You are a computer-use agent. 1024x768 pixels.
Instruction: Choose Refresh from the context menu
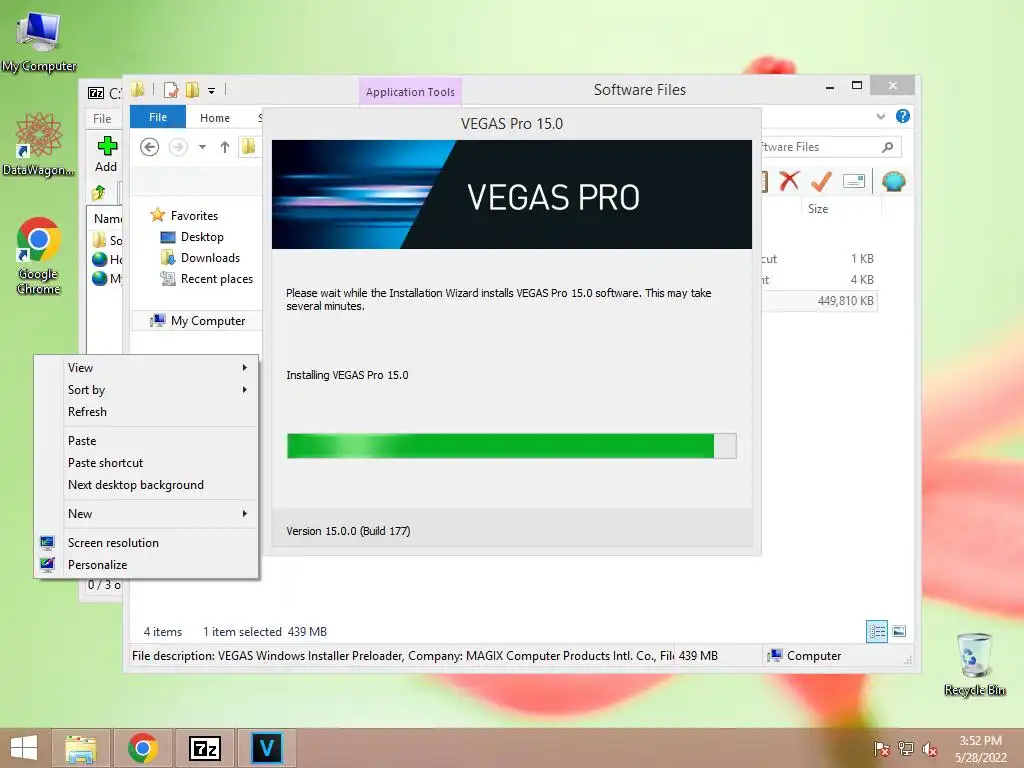click(146, 412)
